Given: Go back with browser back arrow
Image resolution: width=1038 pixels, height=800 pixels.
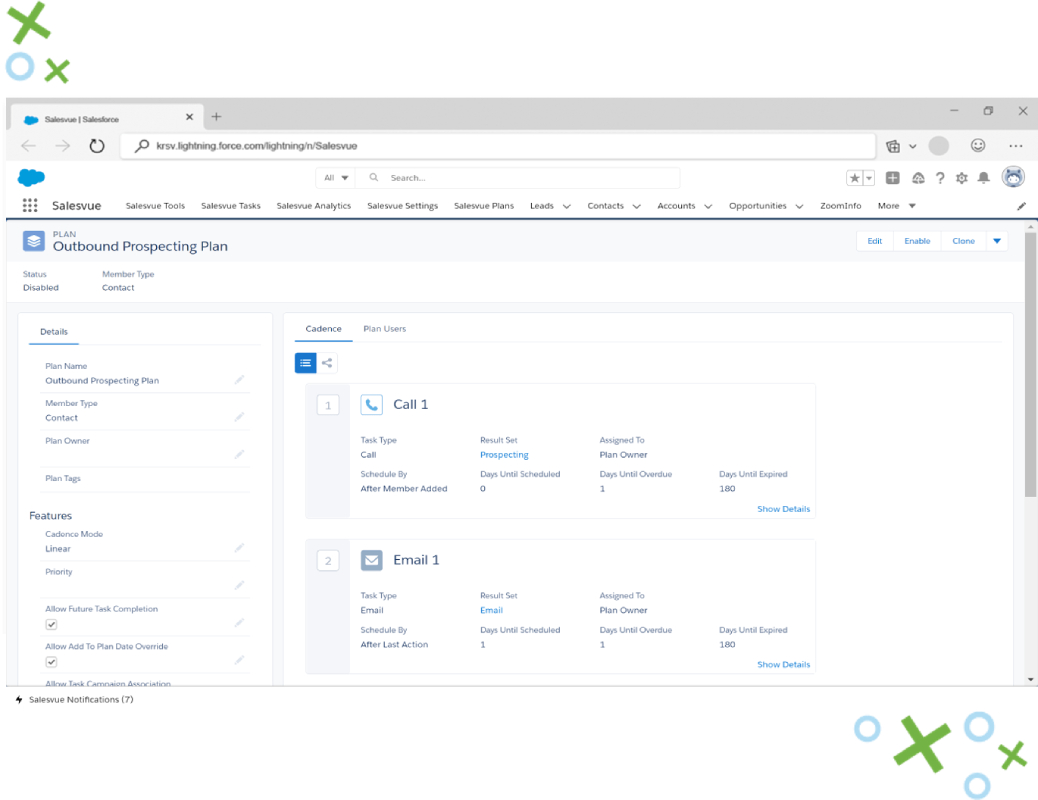Looking at the screenshot, I should pos(28,146).
